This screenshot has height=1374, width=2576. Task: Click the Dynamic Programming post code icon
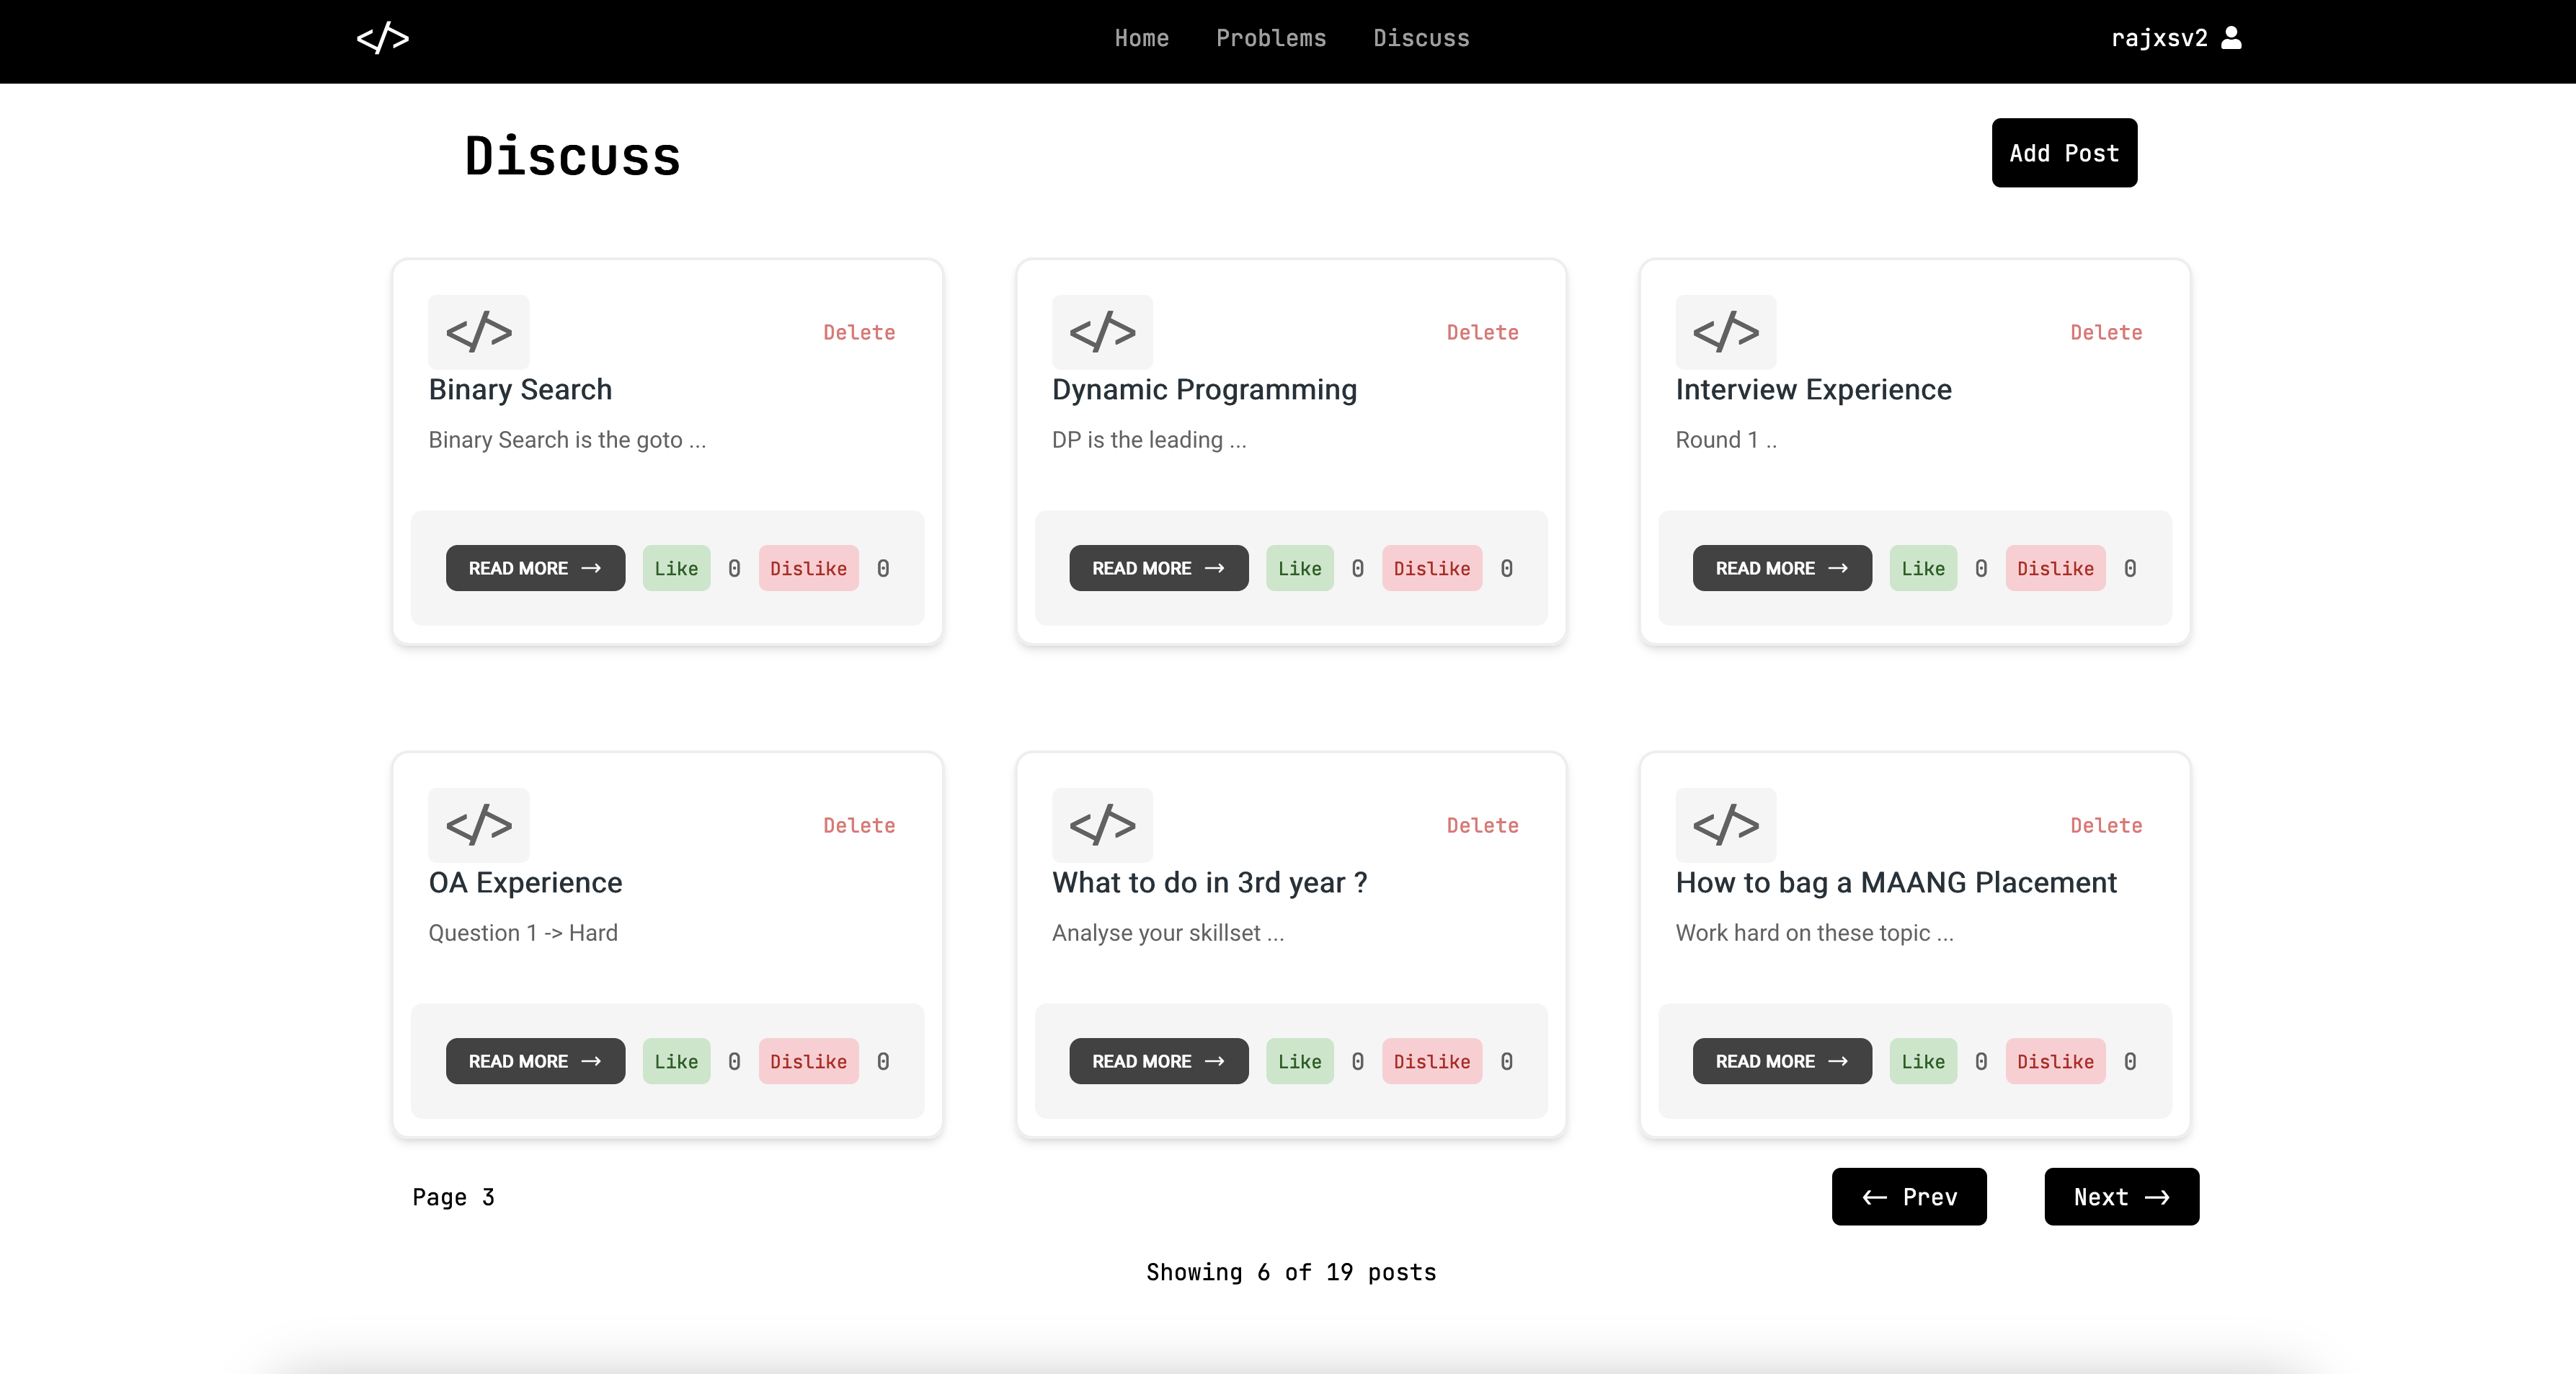(x=1102, y=332)
